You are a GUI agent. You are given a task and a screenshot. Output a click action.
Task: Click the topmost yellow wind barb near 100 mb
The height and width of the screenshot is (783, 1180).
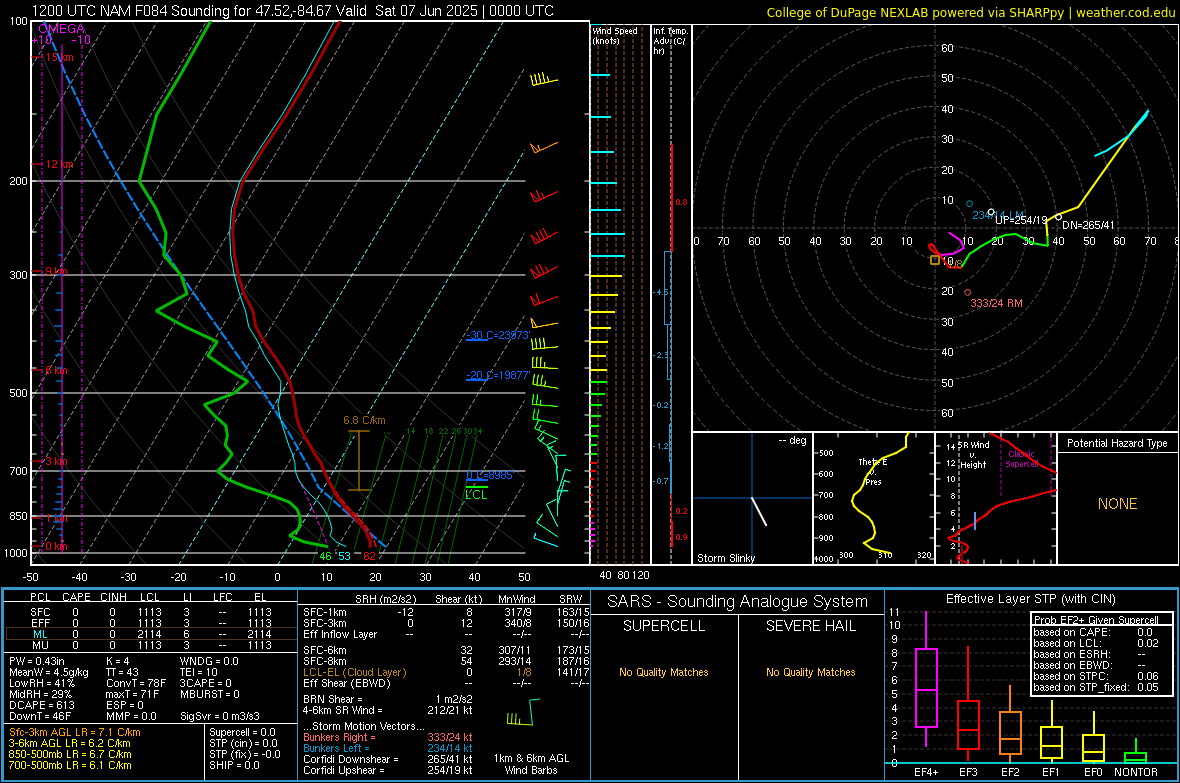(543, 78)
